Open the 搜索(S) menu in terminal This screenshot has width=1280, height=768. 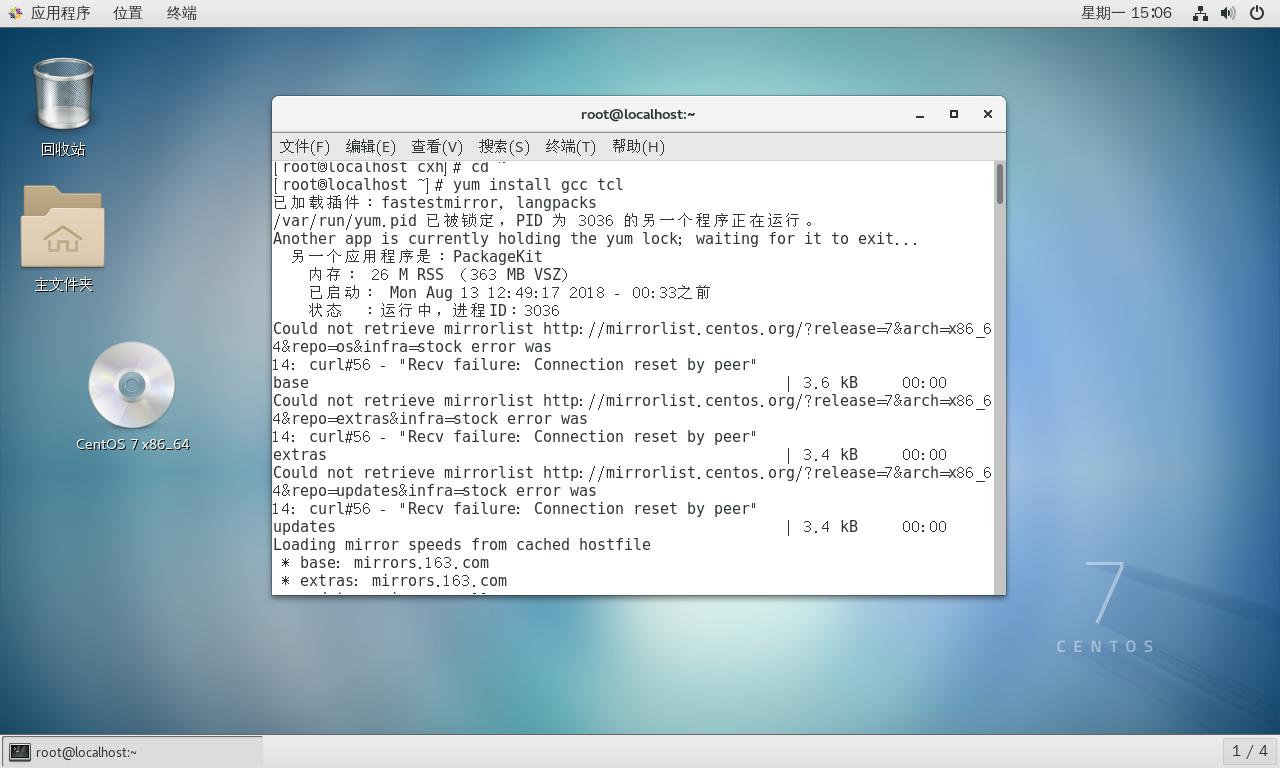(504, 147)
